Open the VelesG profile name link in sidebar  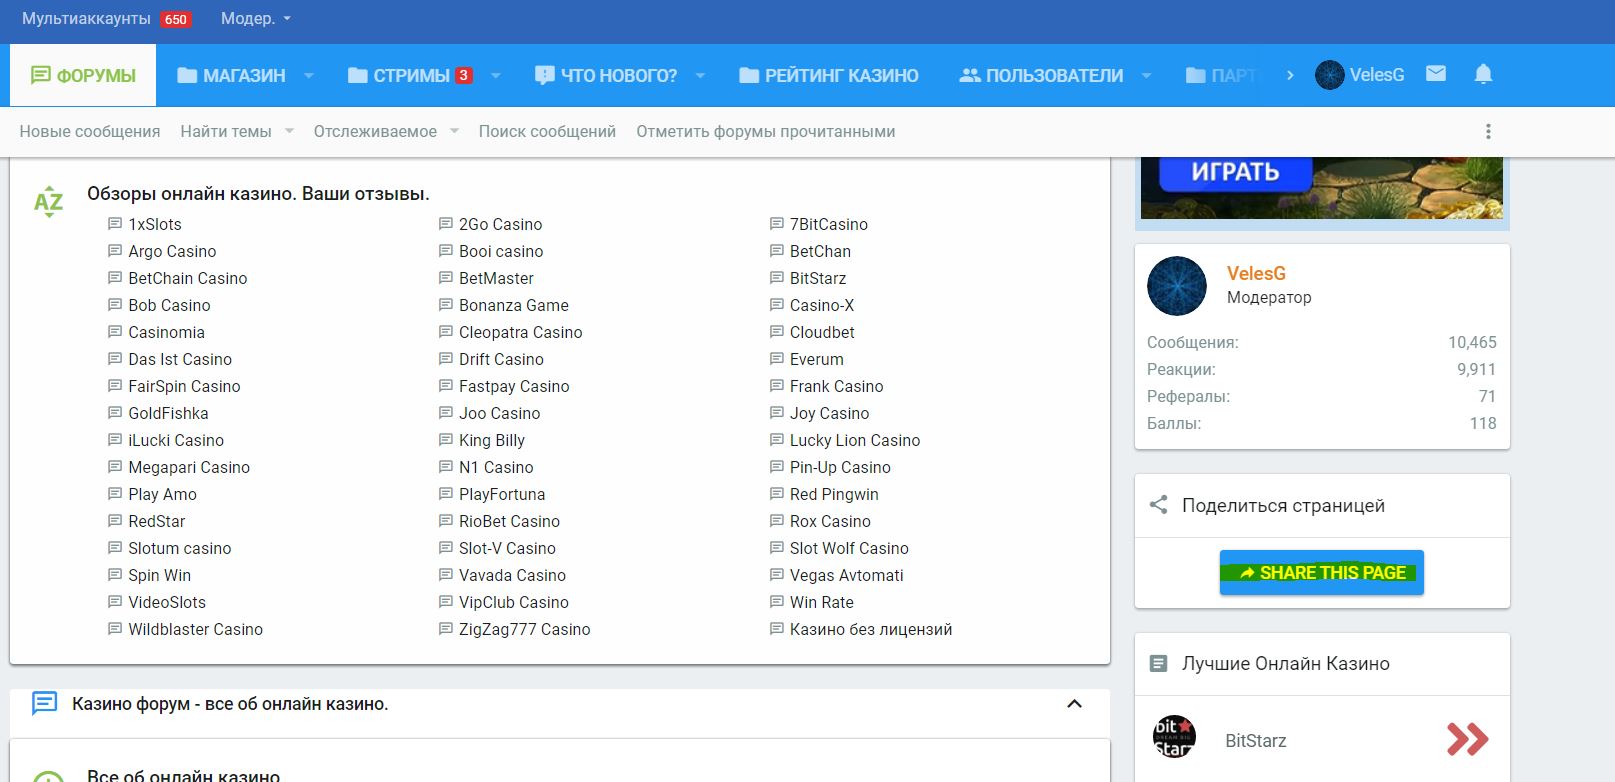(x=1256, y=273)
